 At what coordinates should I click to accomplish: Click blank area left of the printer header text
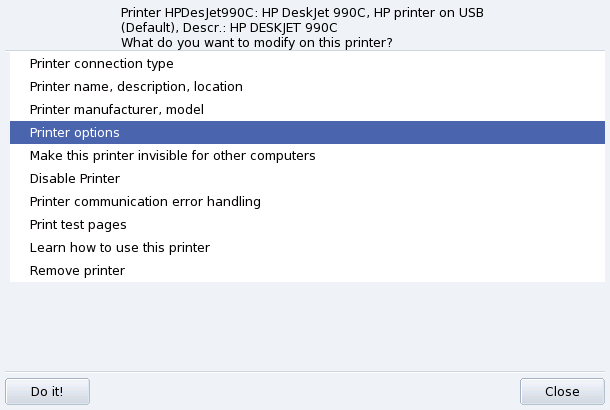coord(60,27)
